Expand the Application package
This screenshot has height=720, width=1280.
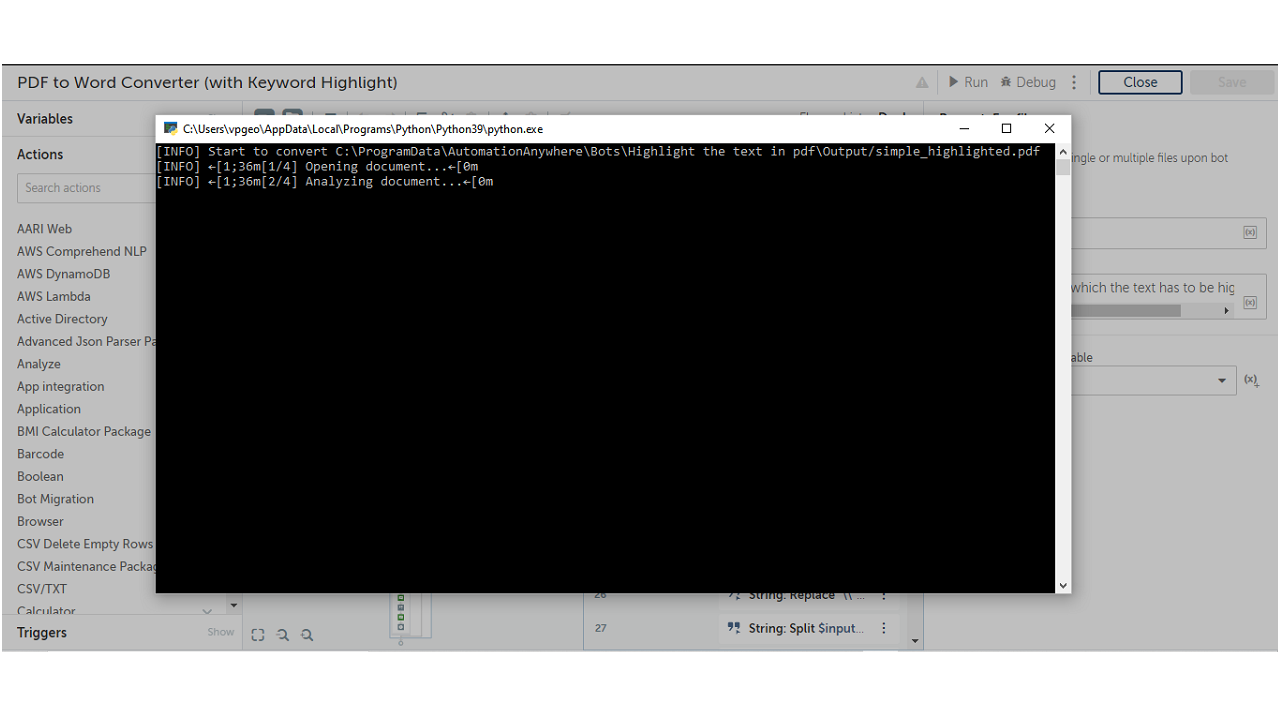pos(49,409)
